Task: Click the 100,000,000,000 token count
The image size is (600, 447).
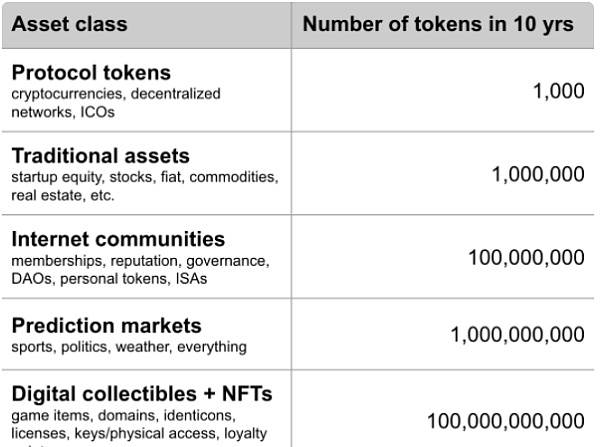Action: [x=506, y=421]
